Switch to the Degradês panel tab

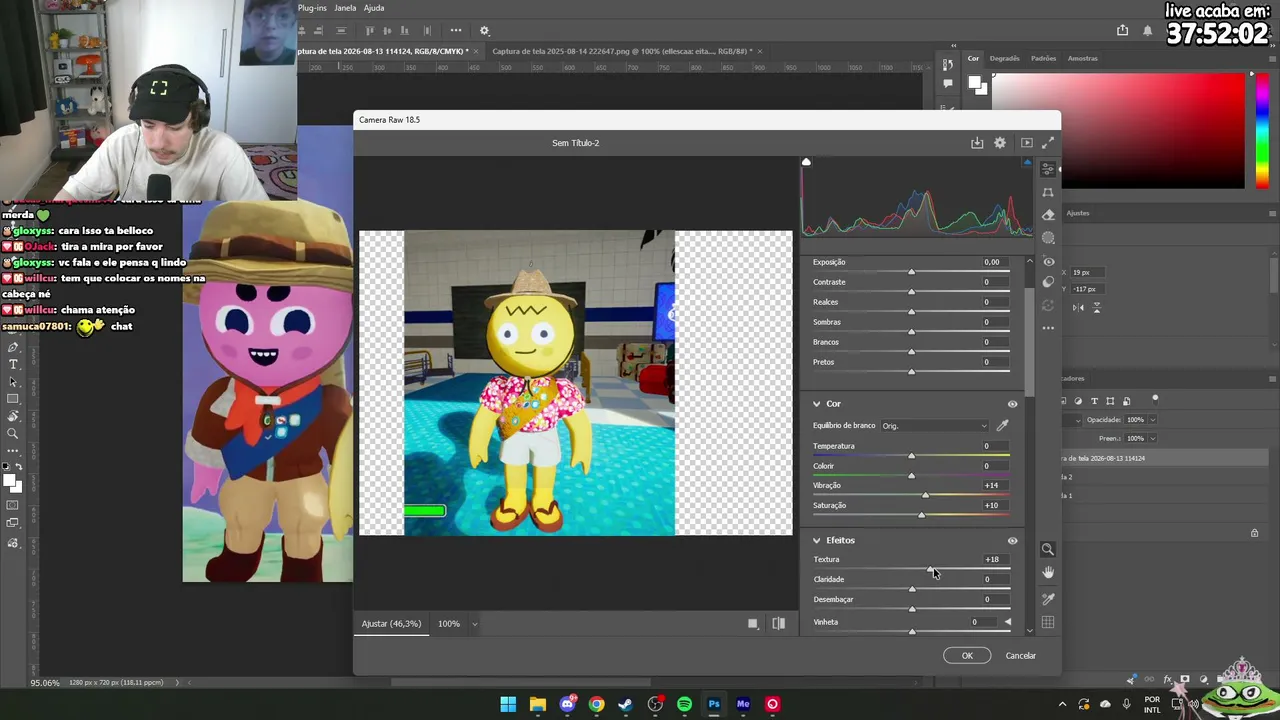click(1005, 59)
